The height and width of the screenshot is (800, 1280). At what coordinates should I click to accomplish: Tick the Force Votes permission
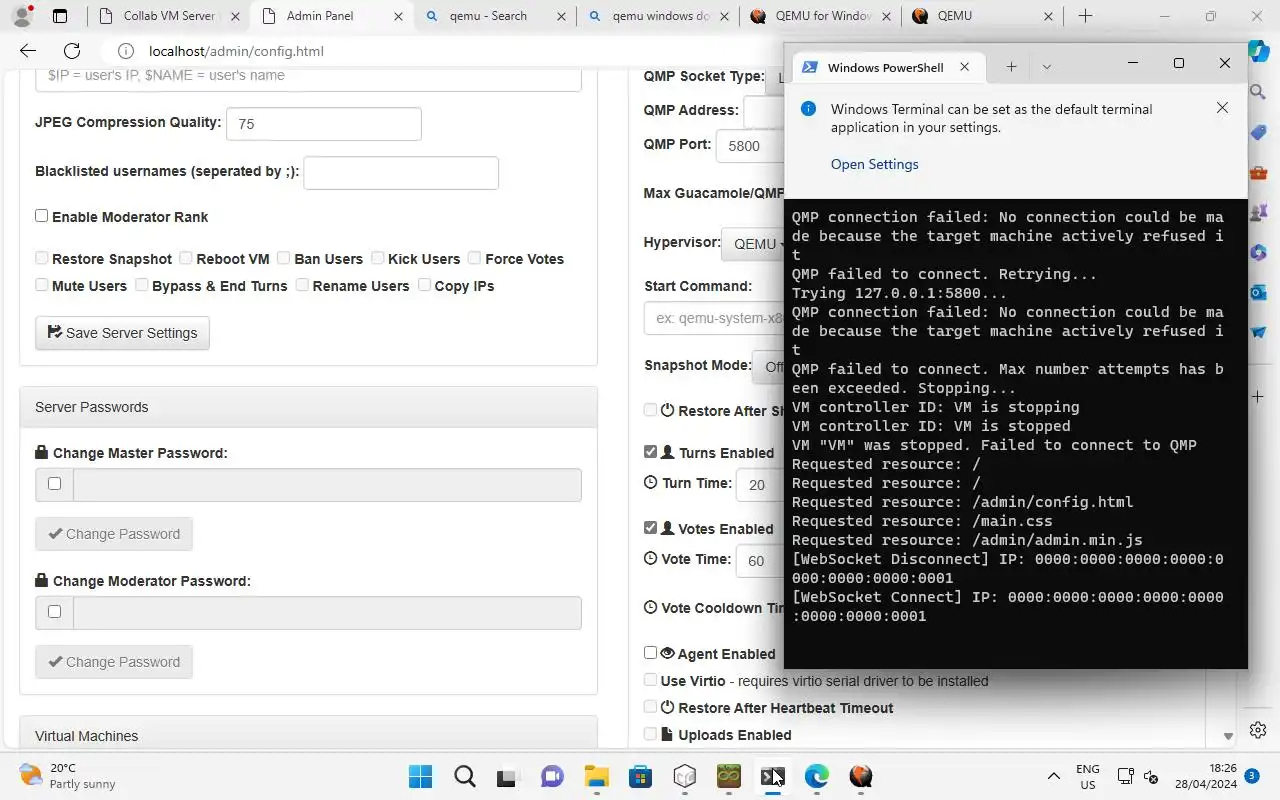pyautogui.click(x=475, y=258)
